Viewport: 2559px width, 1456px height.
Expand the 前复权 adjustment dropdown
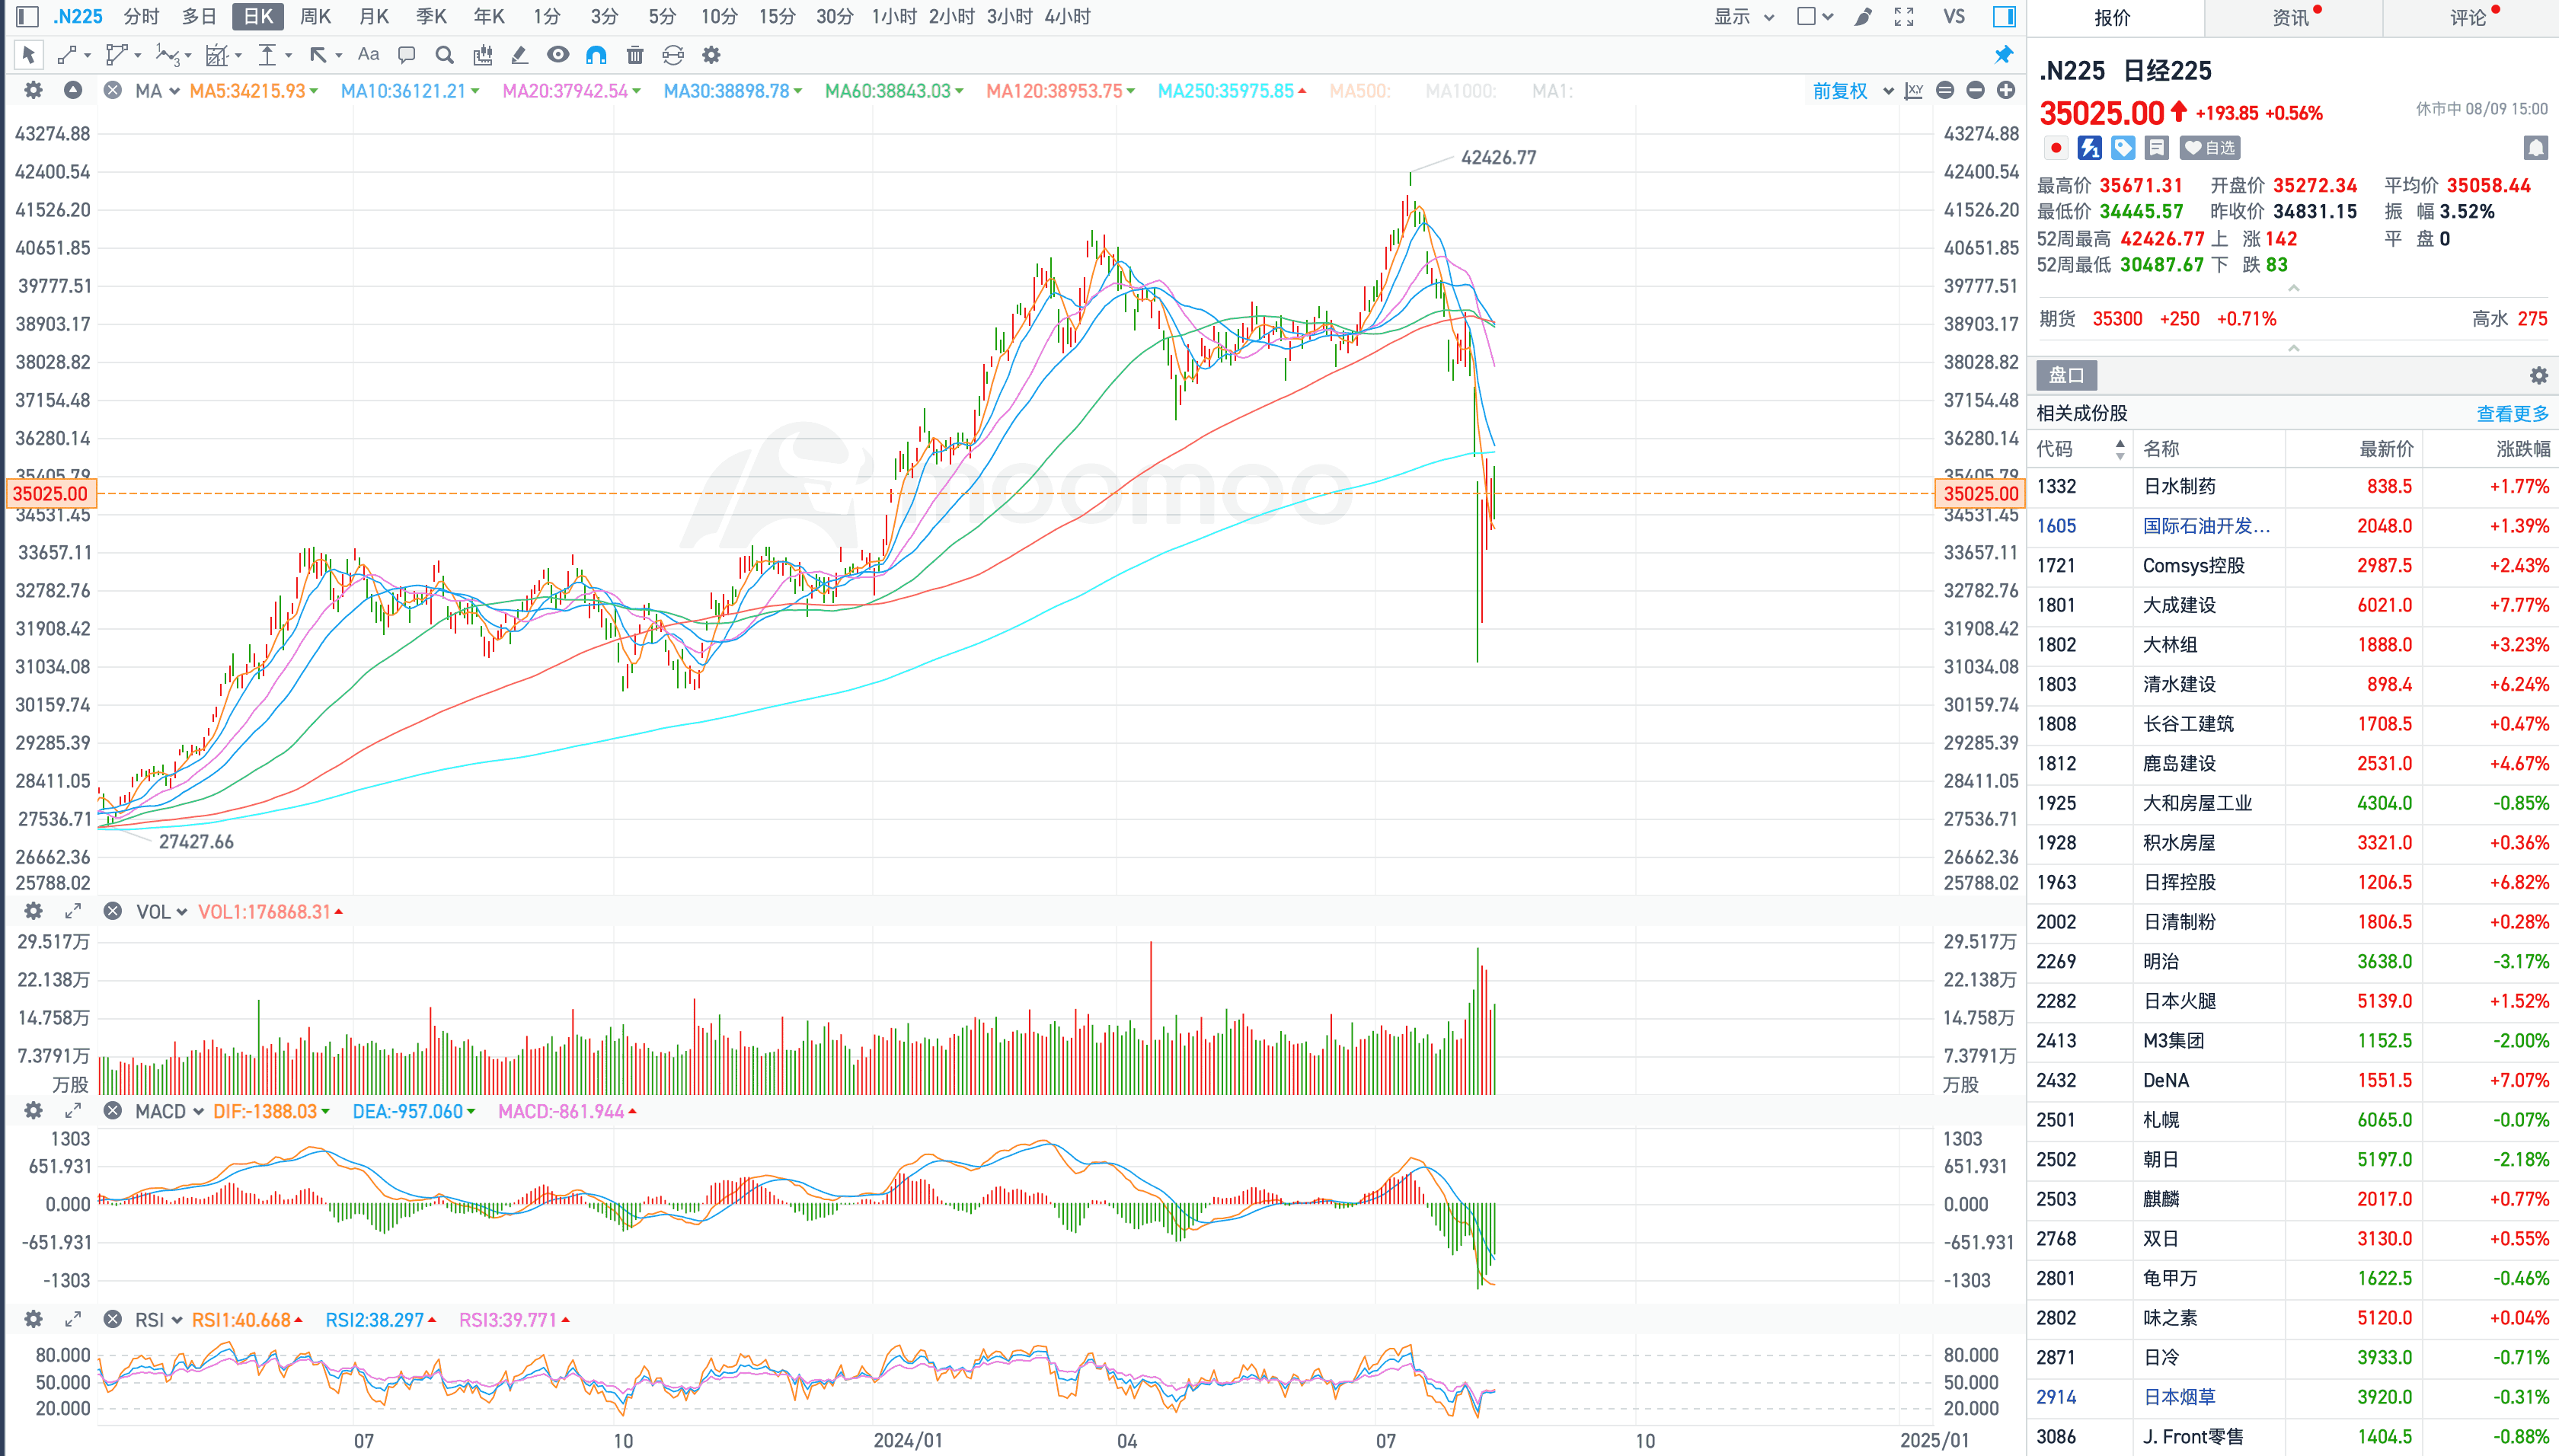[x=1852, y=91]
